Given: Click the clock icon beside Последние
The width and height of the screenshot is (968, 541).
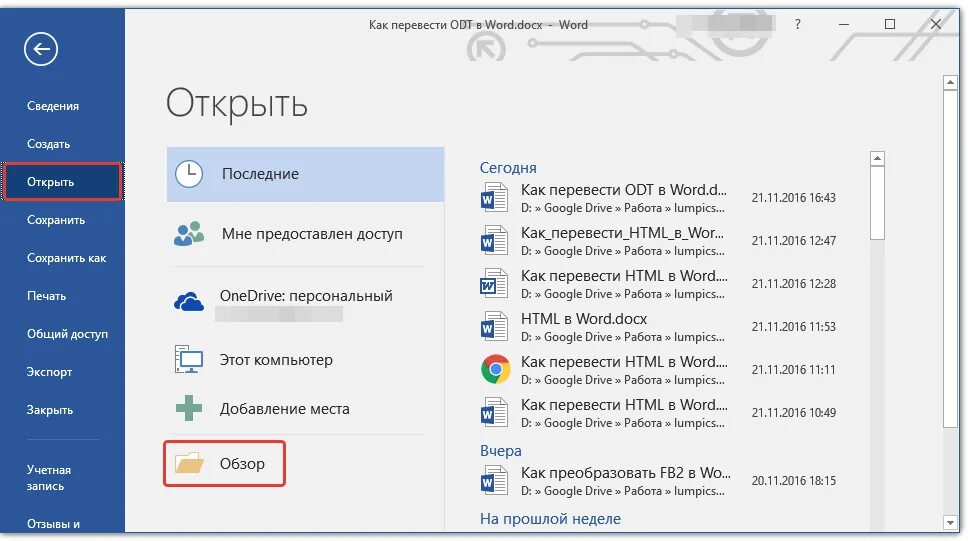Looking at the screenshot, I should pyautogui.click(x=188, y=174).
